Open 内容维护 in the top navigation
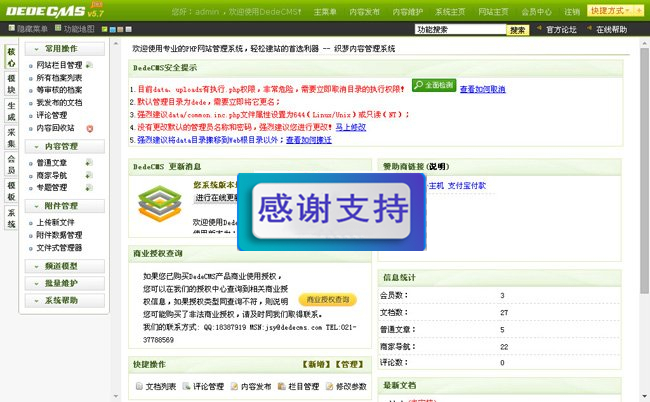 [x=407, y=12]
